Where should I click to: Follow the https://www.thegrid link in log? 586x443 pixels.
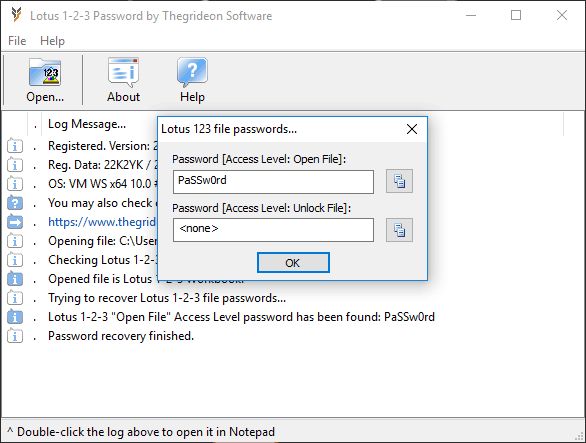click(102, 222)
